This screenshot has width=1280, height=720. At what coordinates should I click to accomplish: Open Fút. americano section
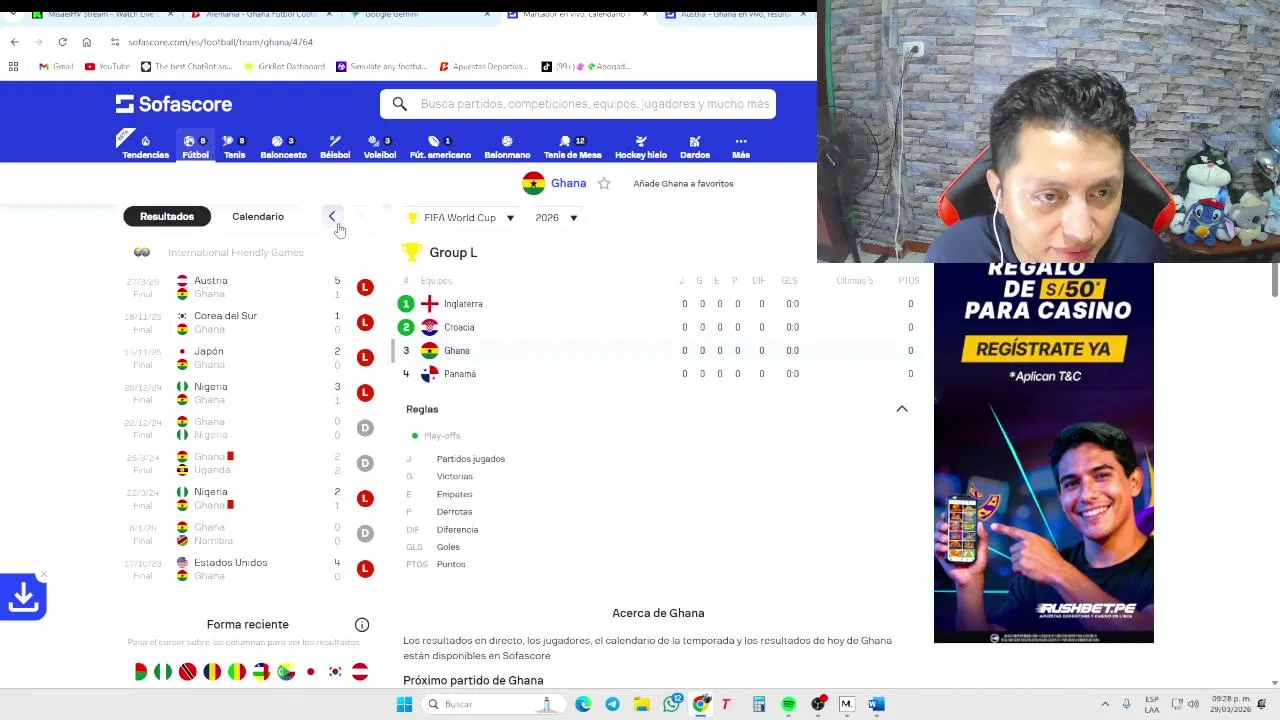point(440,147)
